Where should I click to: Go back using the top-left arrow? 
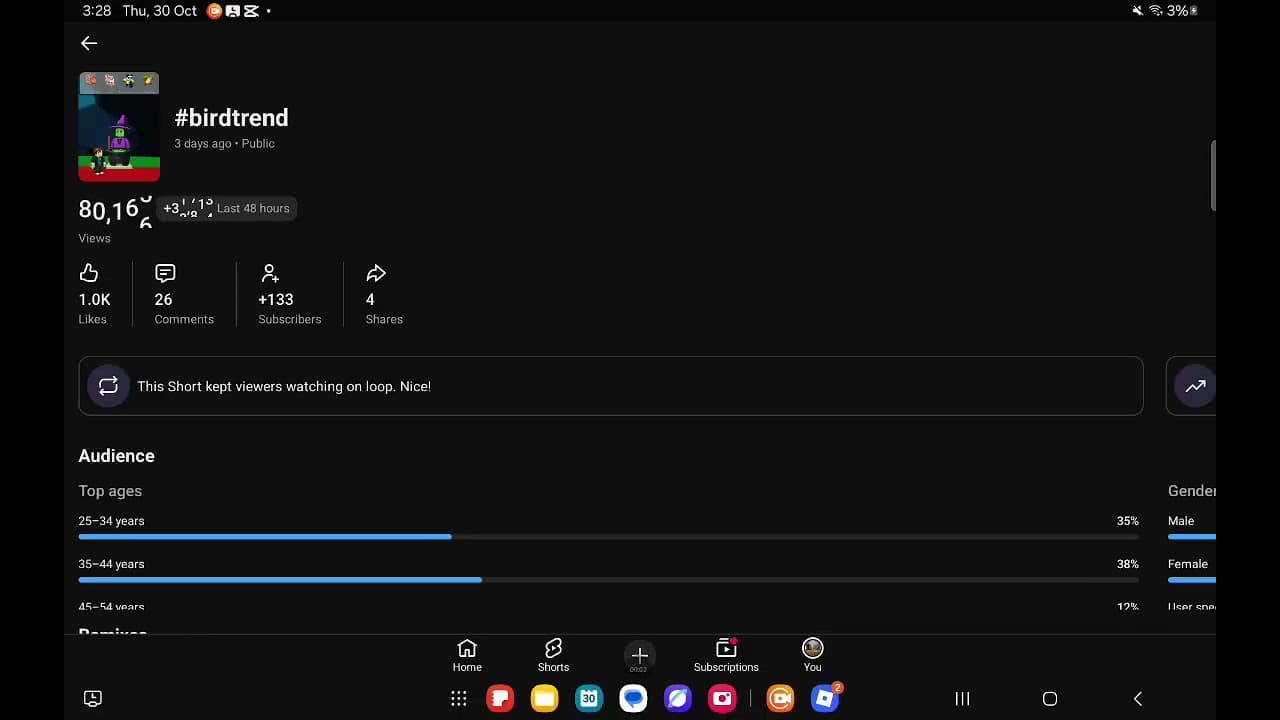89,43
